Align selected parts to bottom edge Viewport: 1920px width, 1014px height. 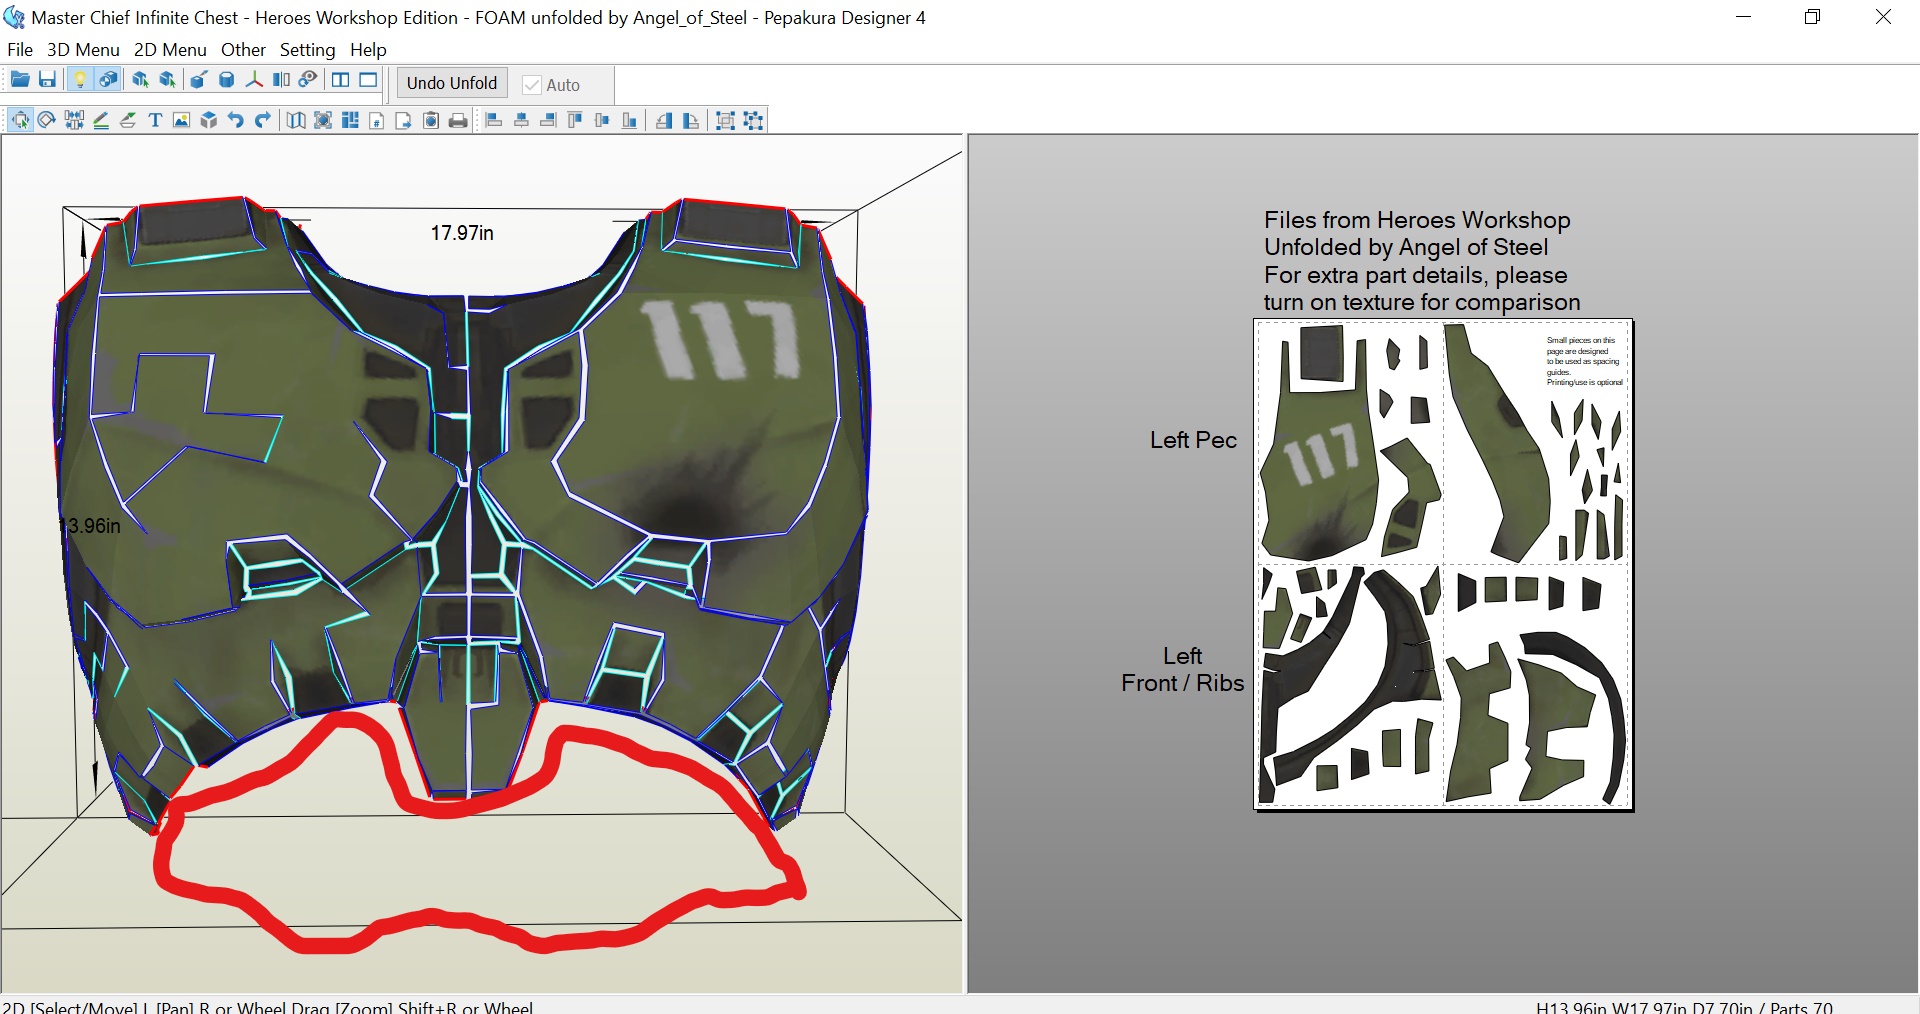629,120
